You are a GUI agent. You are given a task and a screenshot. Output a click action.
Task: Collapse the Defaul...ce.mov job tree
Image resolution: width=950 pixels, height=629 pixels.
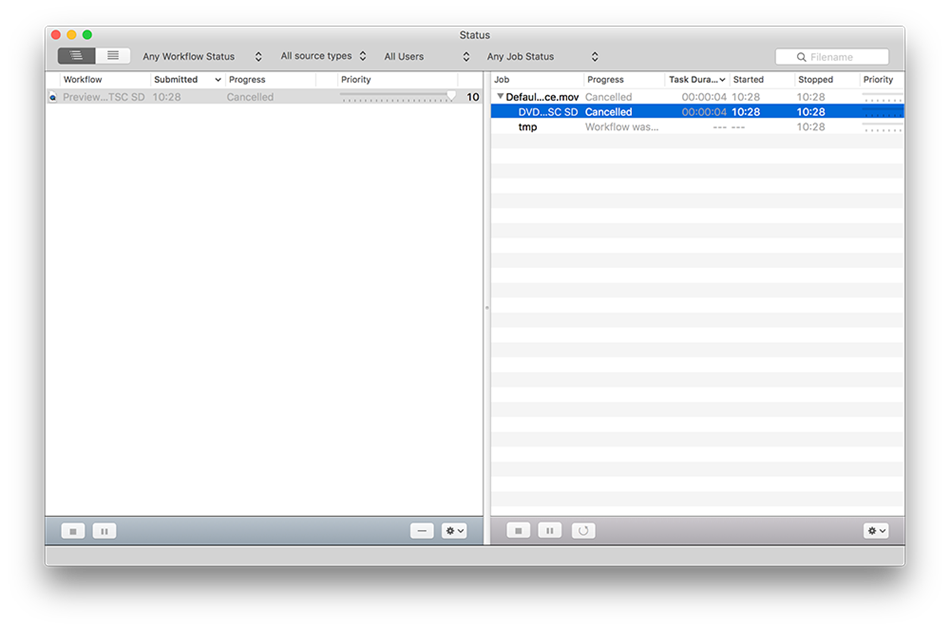coord(500,97)
